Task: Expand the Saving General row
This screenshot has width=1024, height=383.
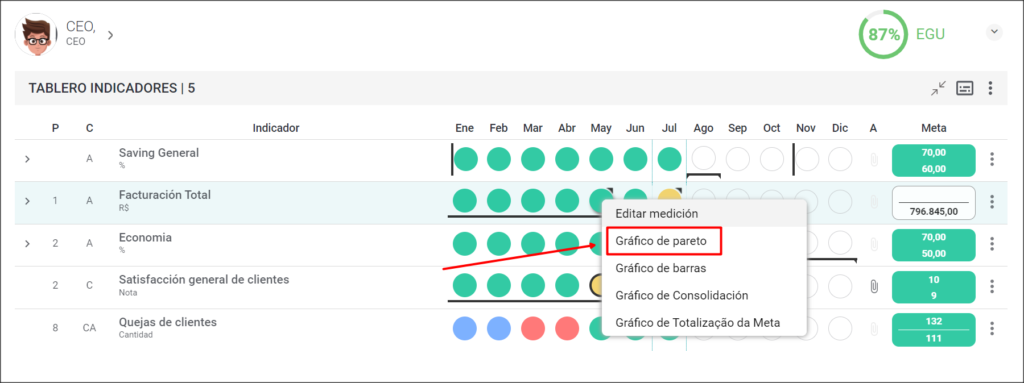Action: (27, 159)
